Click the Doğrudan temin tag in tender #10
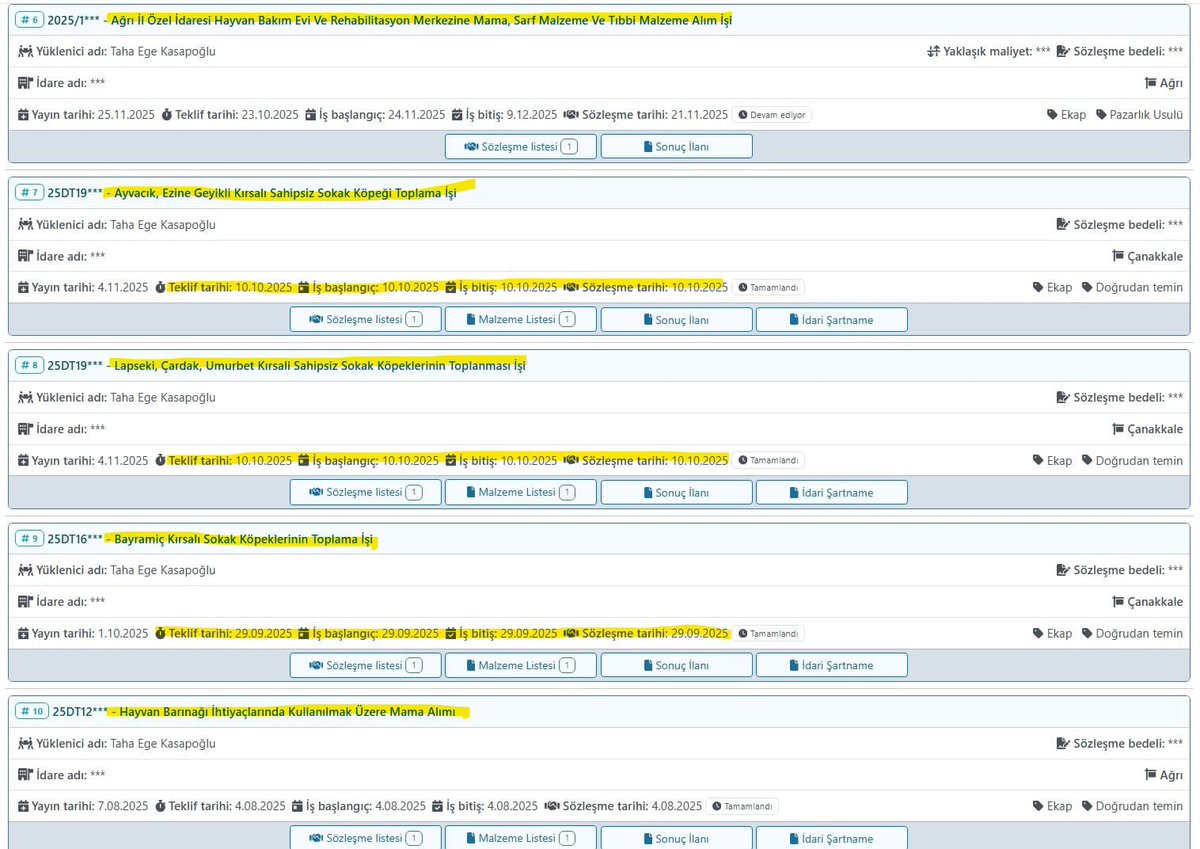 click(x=1132, y=806)
